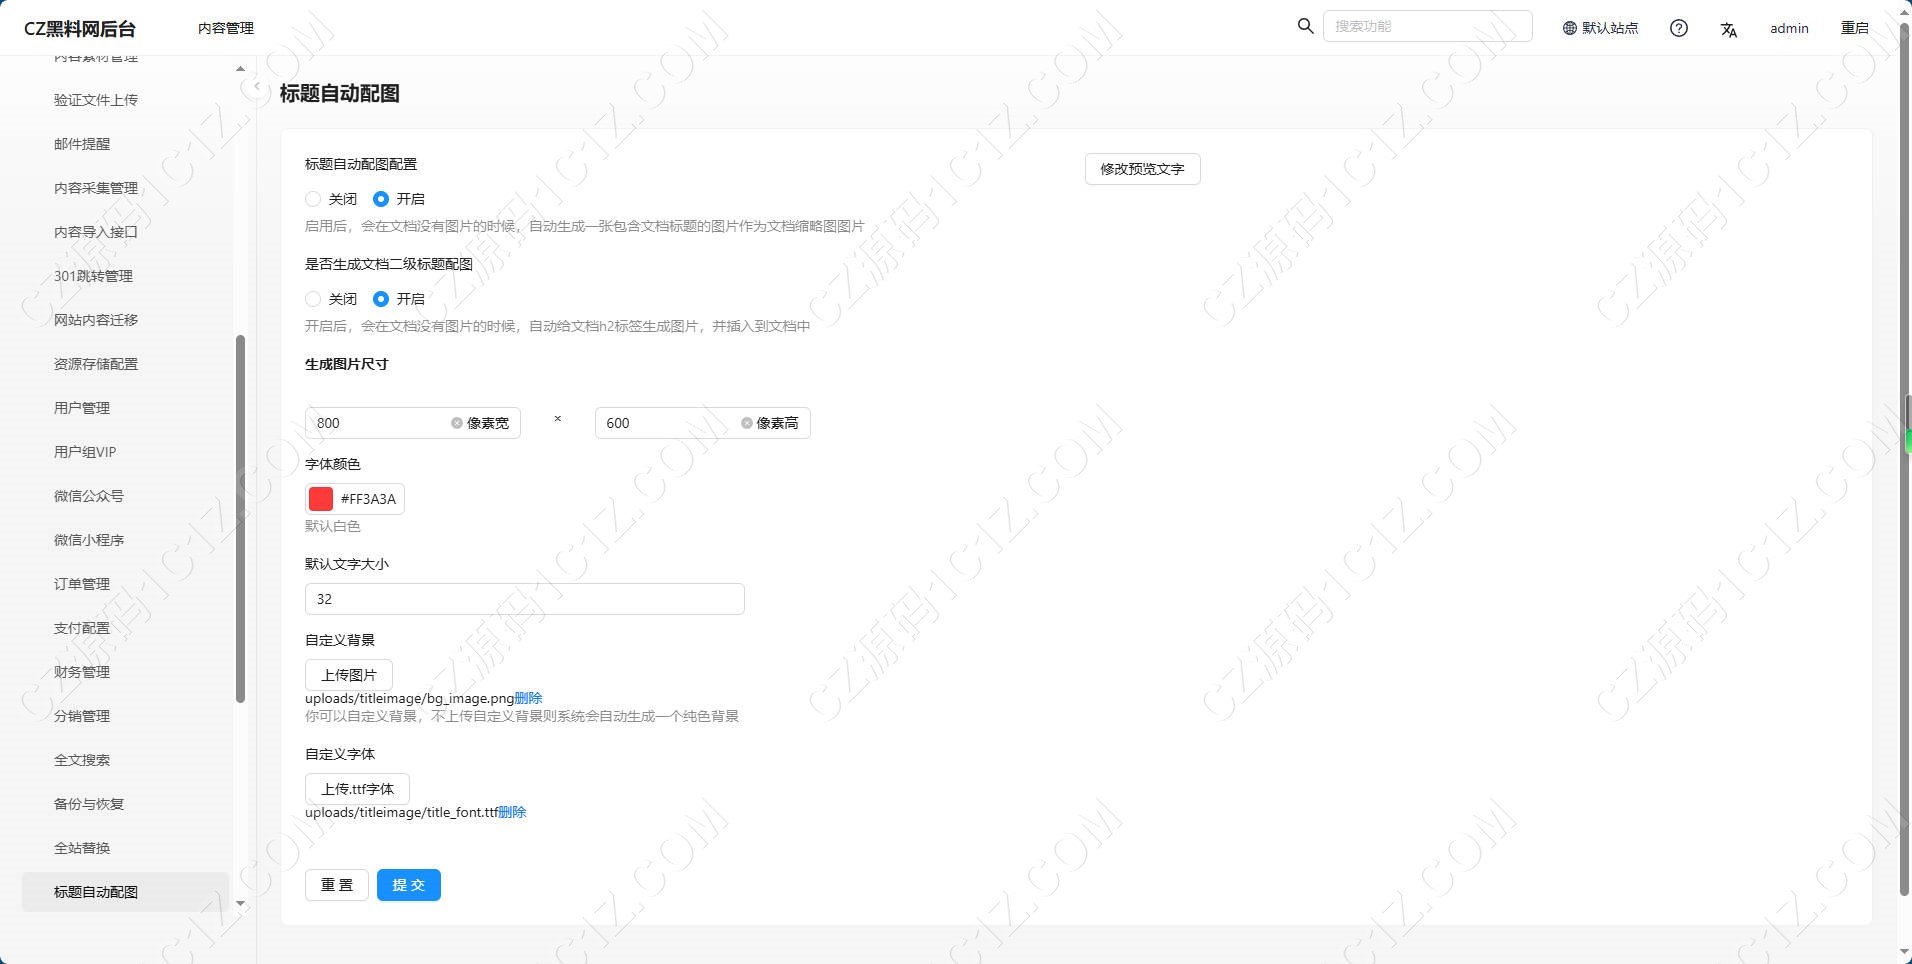Turn off title auto image generation
Viewport: 1912px width, 964px height.
pos(314,199)
